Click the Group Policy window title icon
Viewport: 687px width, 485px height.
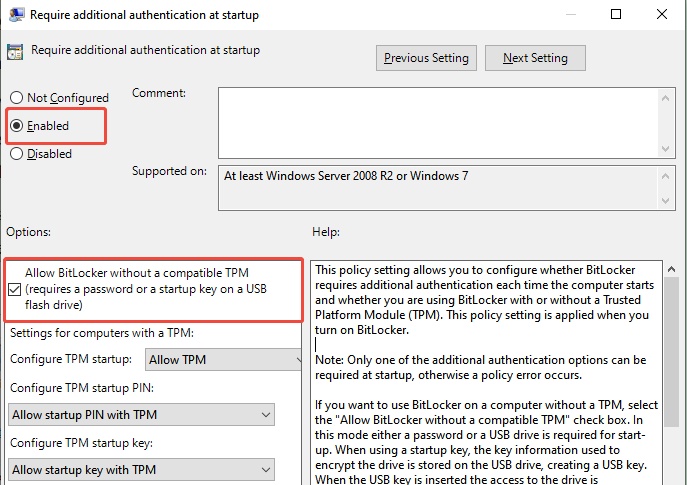point(17,14)
